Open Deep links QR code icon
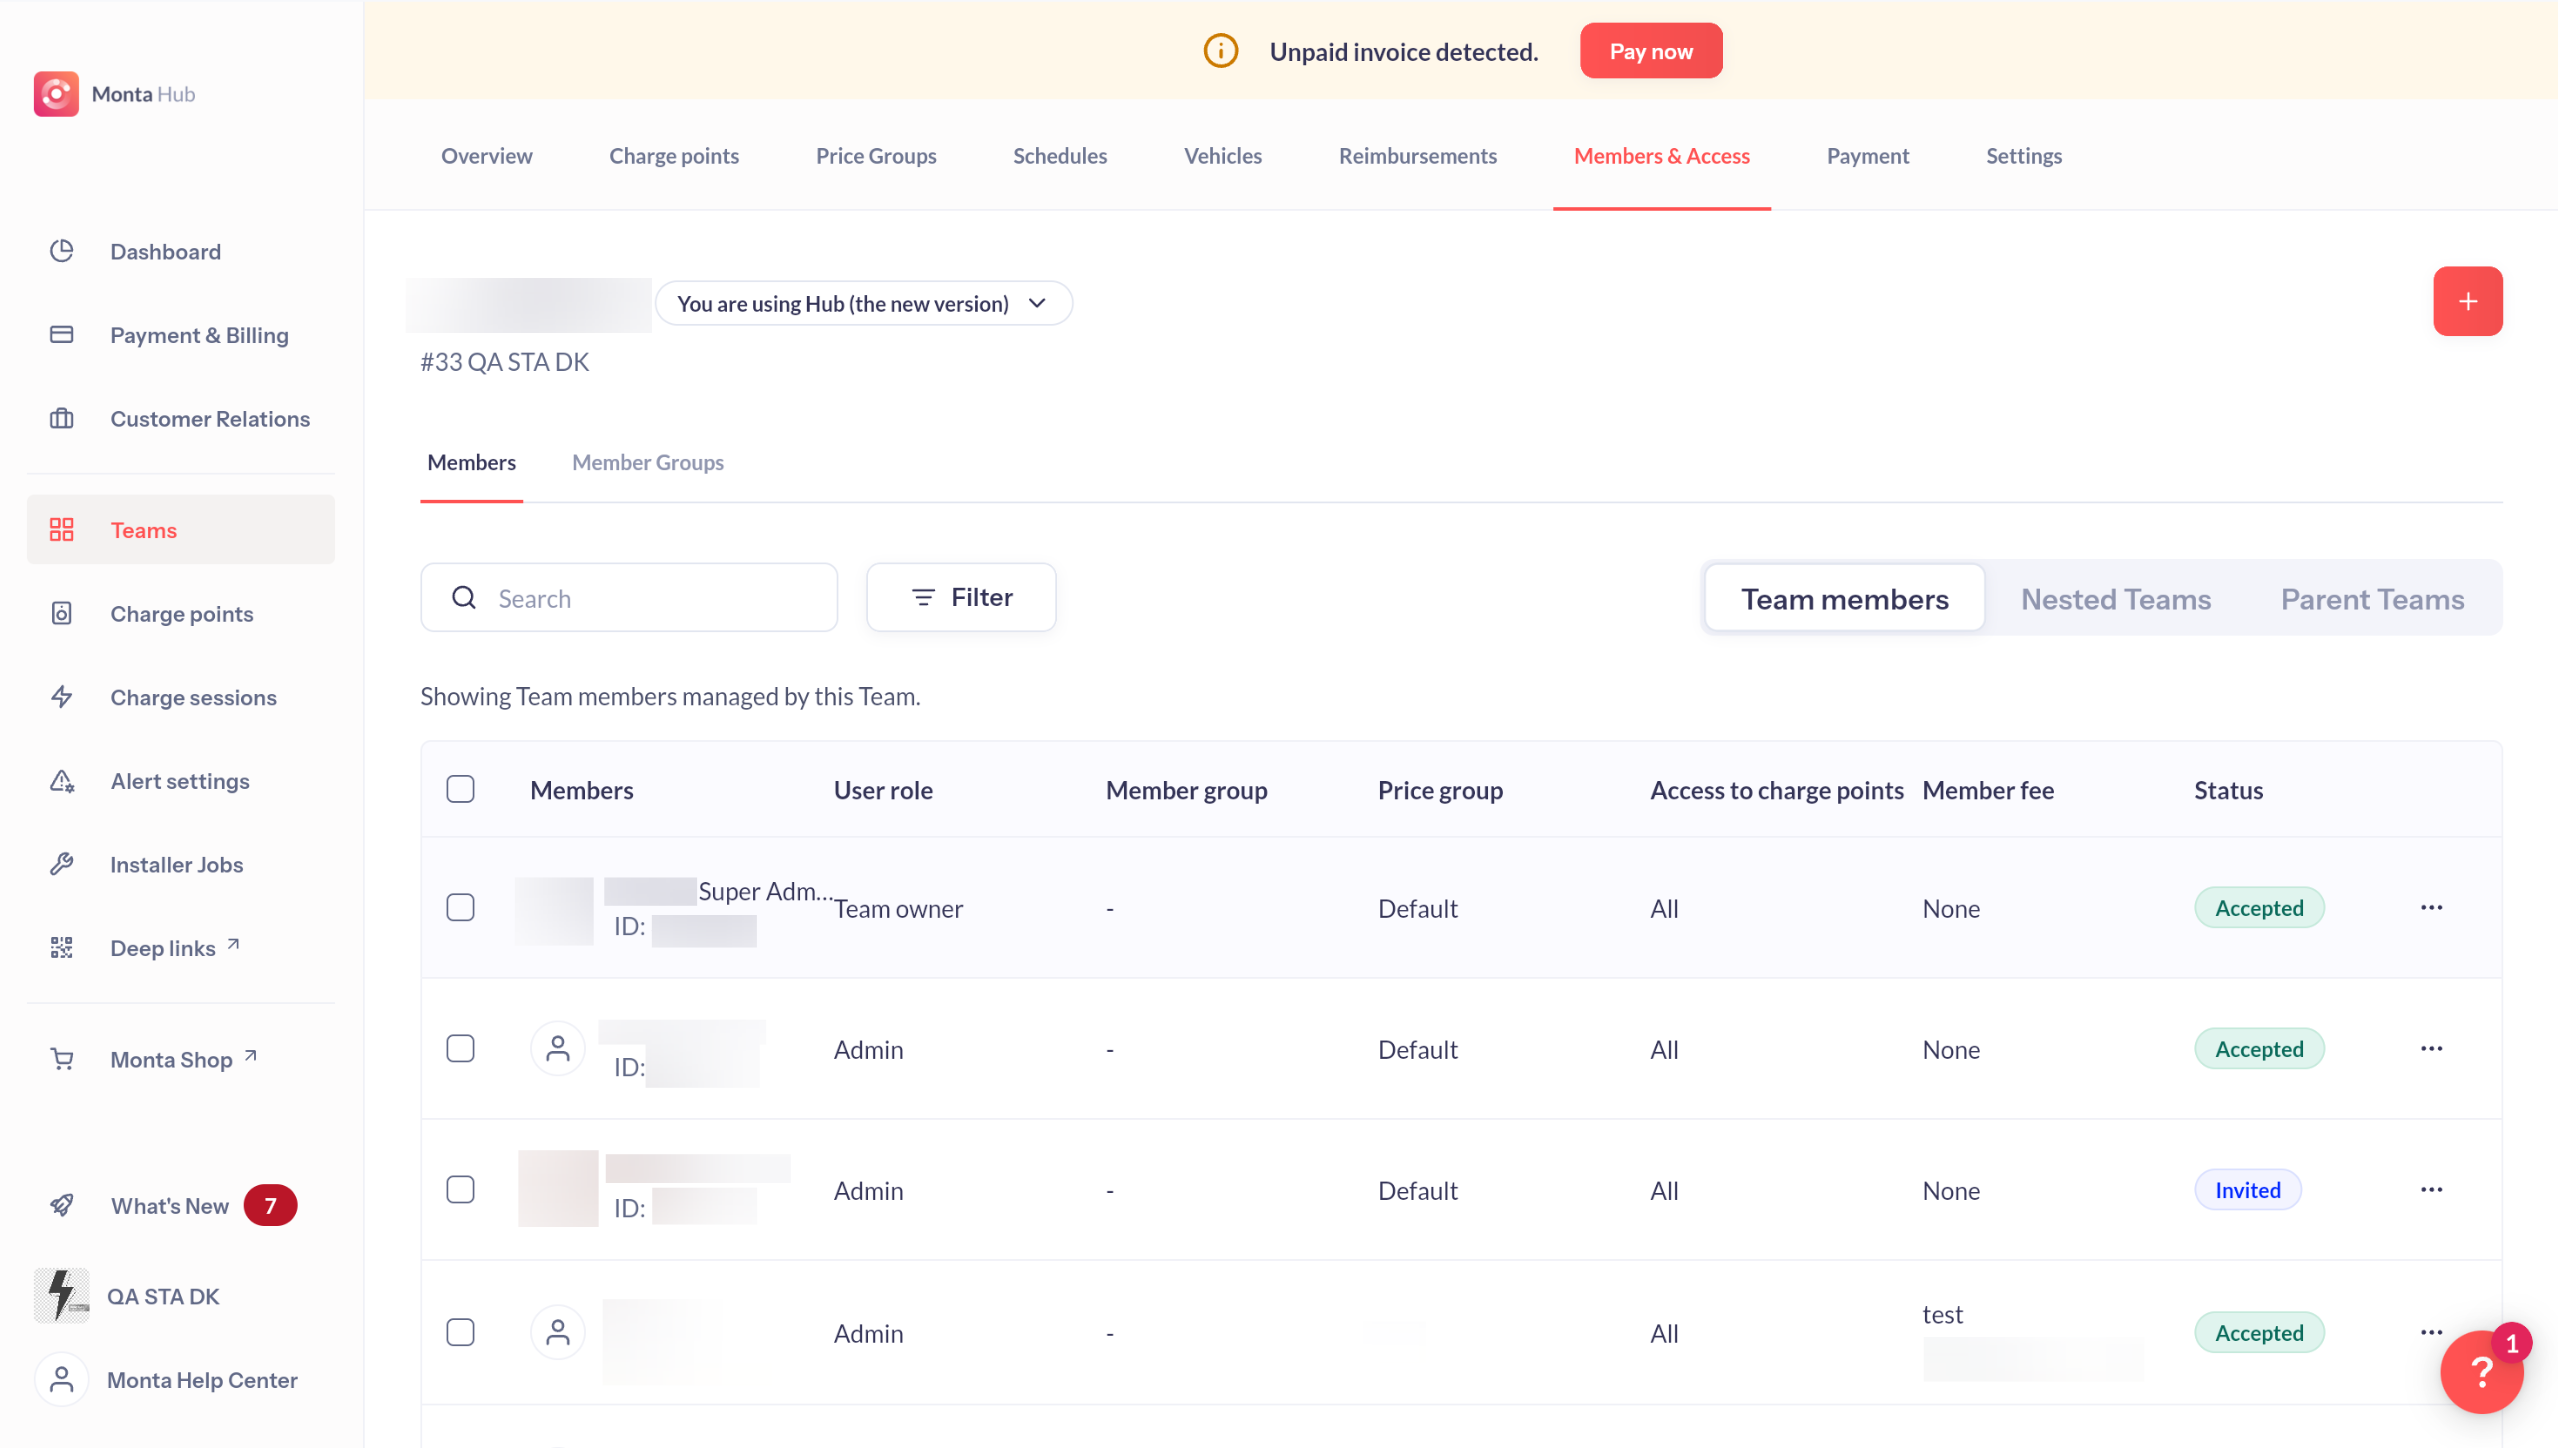The width and height of the screenshot is (2558, 1448). [x=62, y=948]
